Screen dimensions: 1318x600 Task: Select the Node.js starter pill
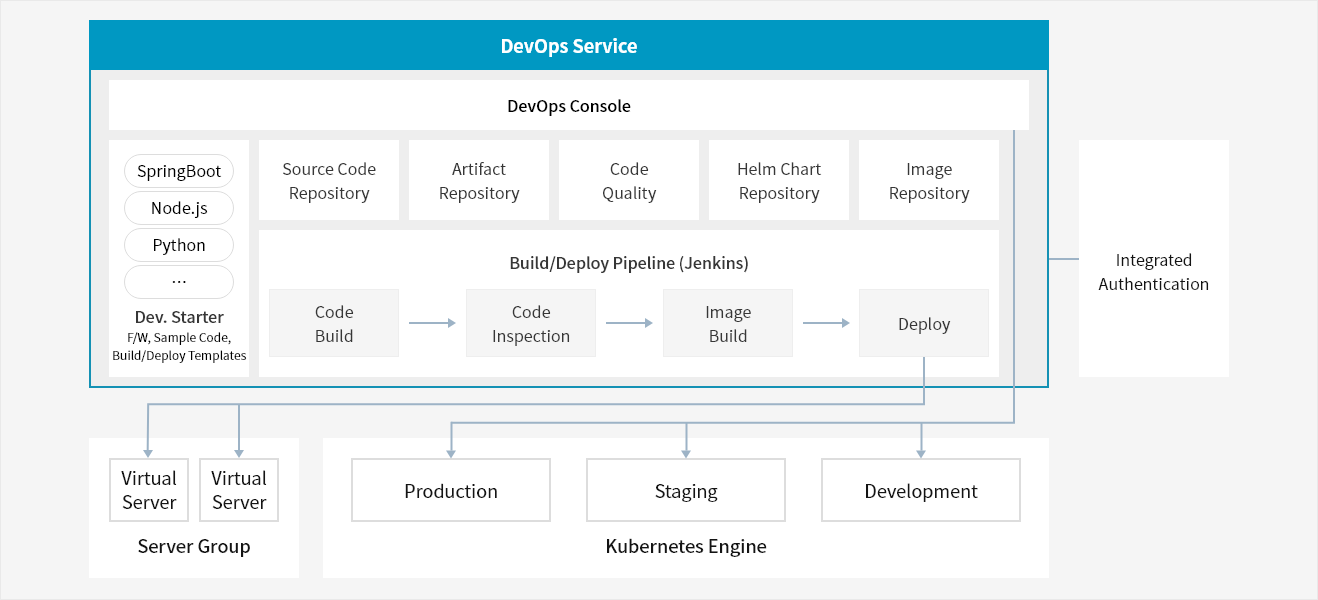pyautogui.click(x=179, y=208)
